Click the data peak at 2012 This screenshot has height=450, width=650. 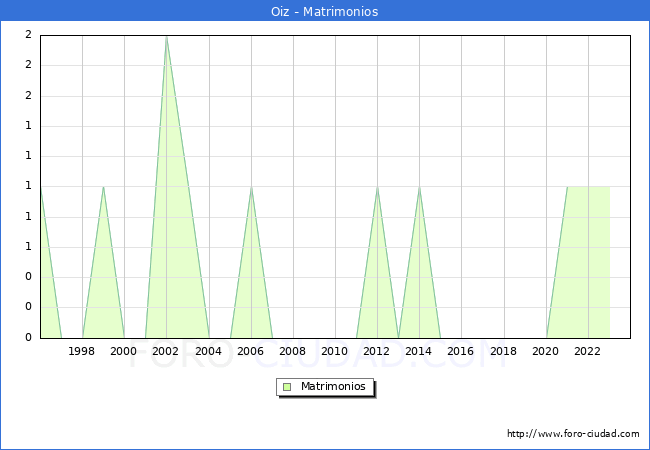[x=377, y=187]
